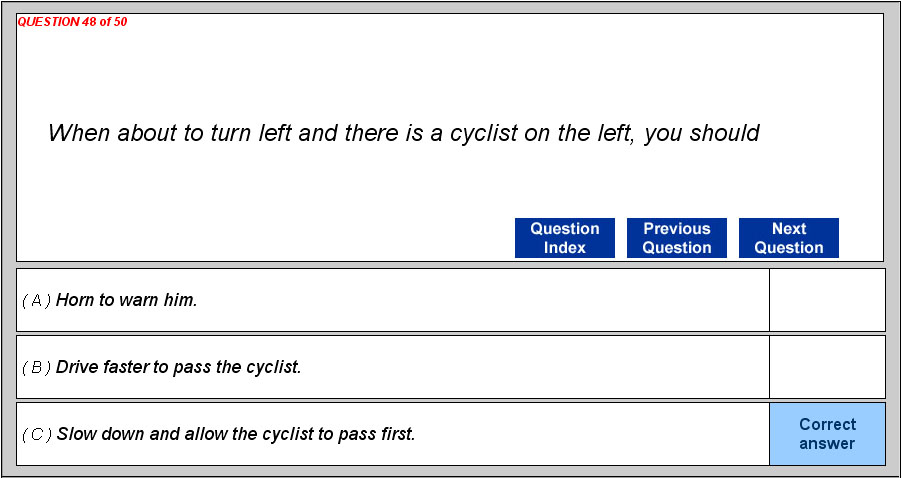The image size is (902, 478).
Task: Click the words Horn to warn him
Action: click(x=127, y=300)
